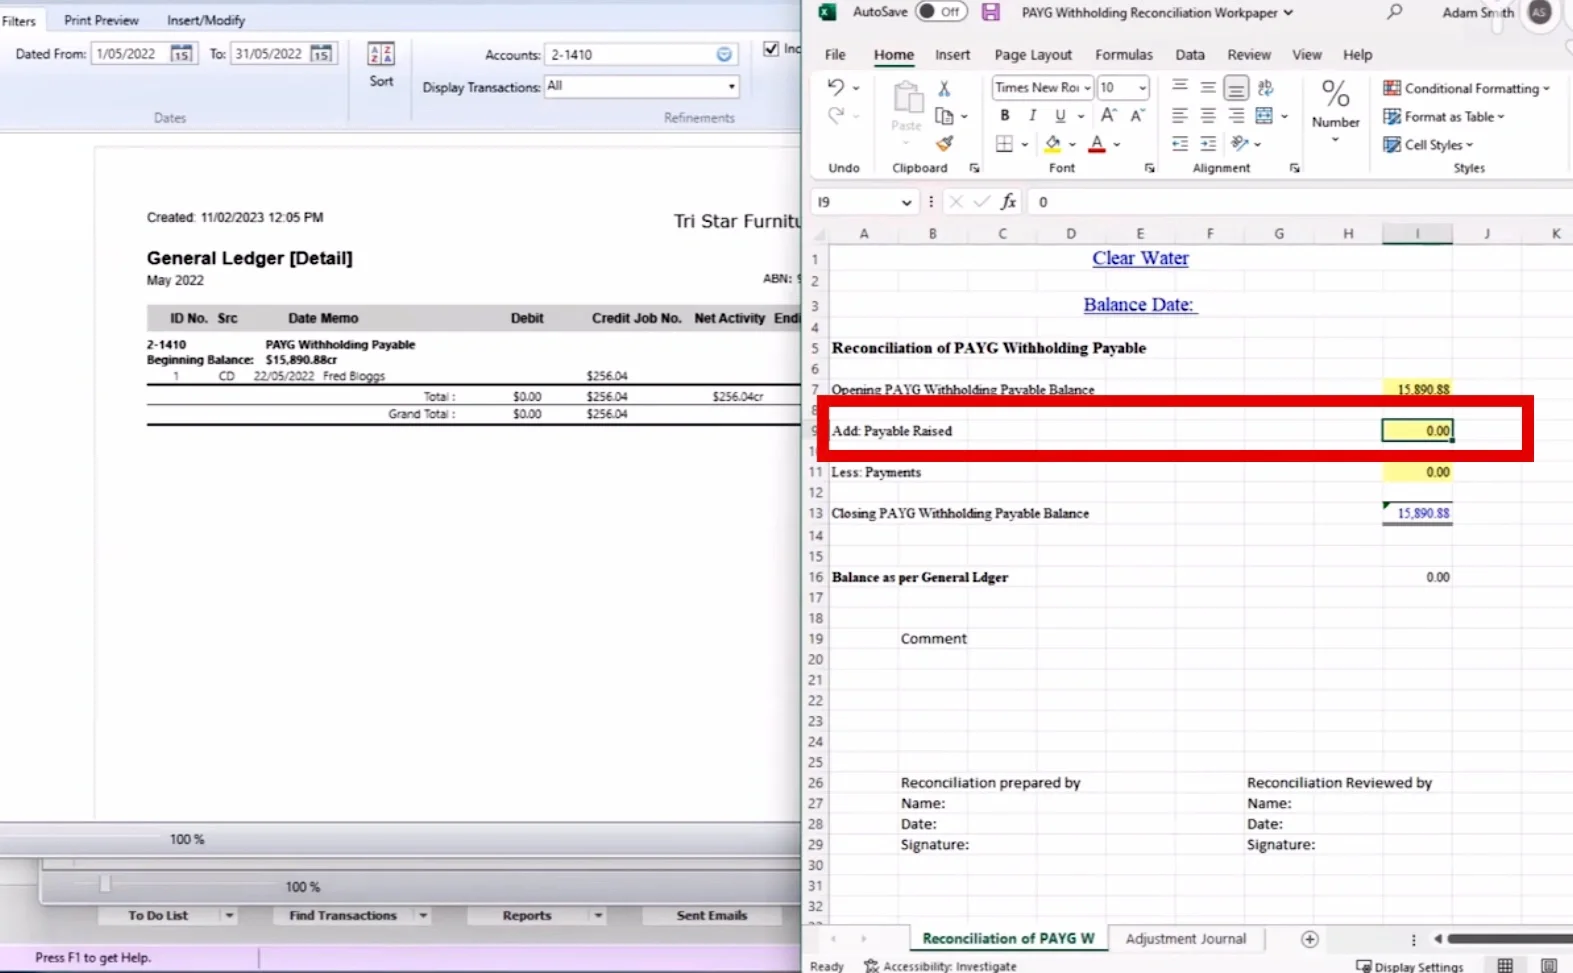Click the Paste clipboard icon
Screen dimensions: 1573x973
point(907,99)
